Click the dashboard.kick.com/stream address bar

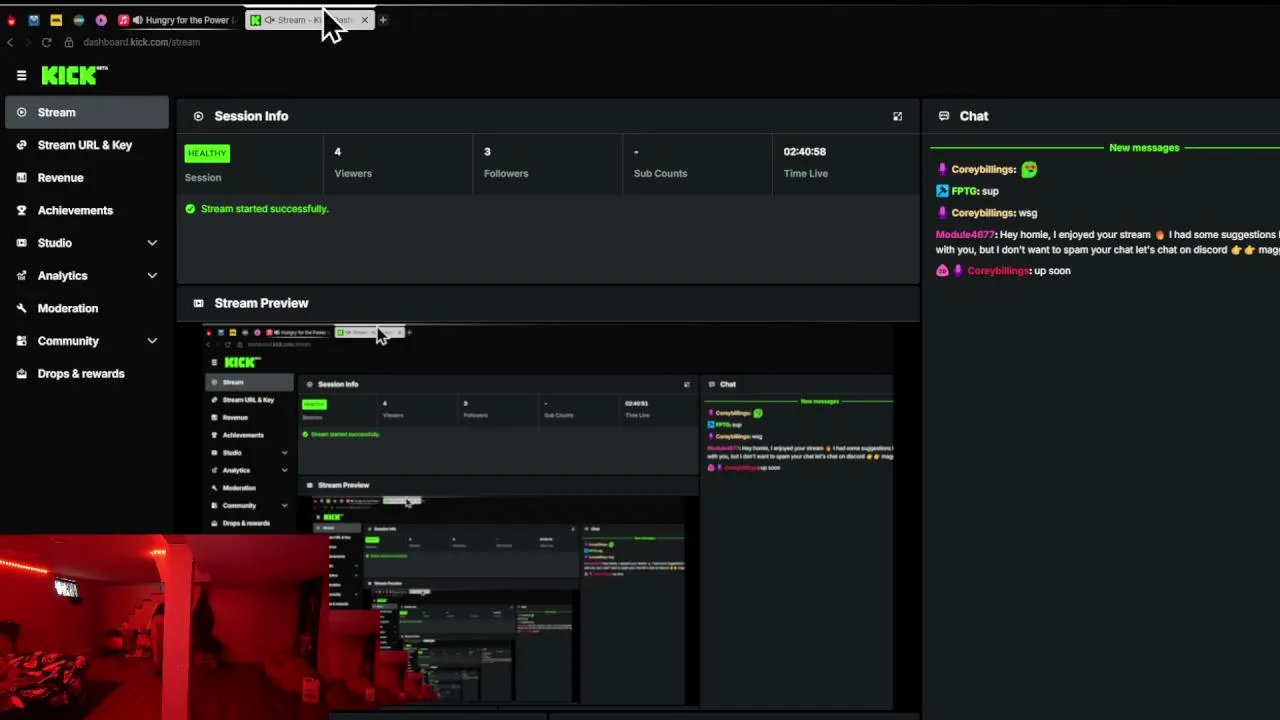(141, 42)
